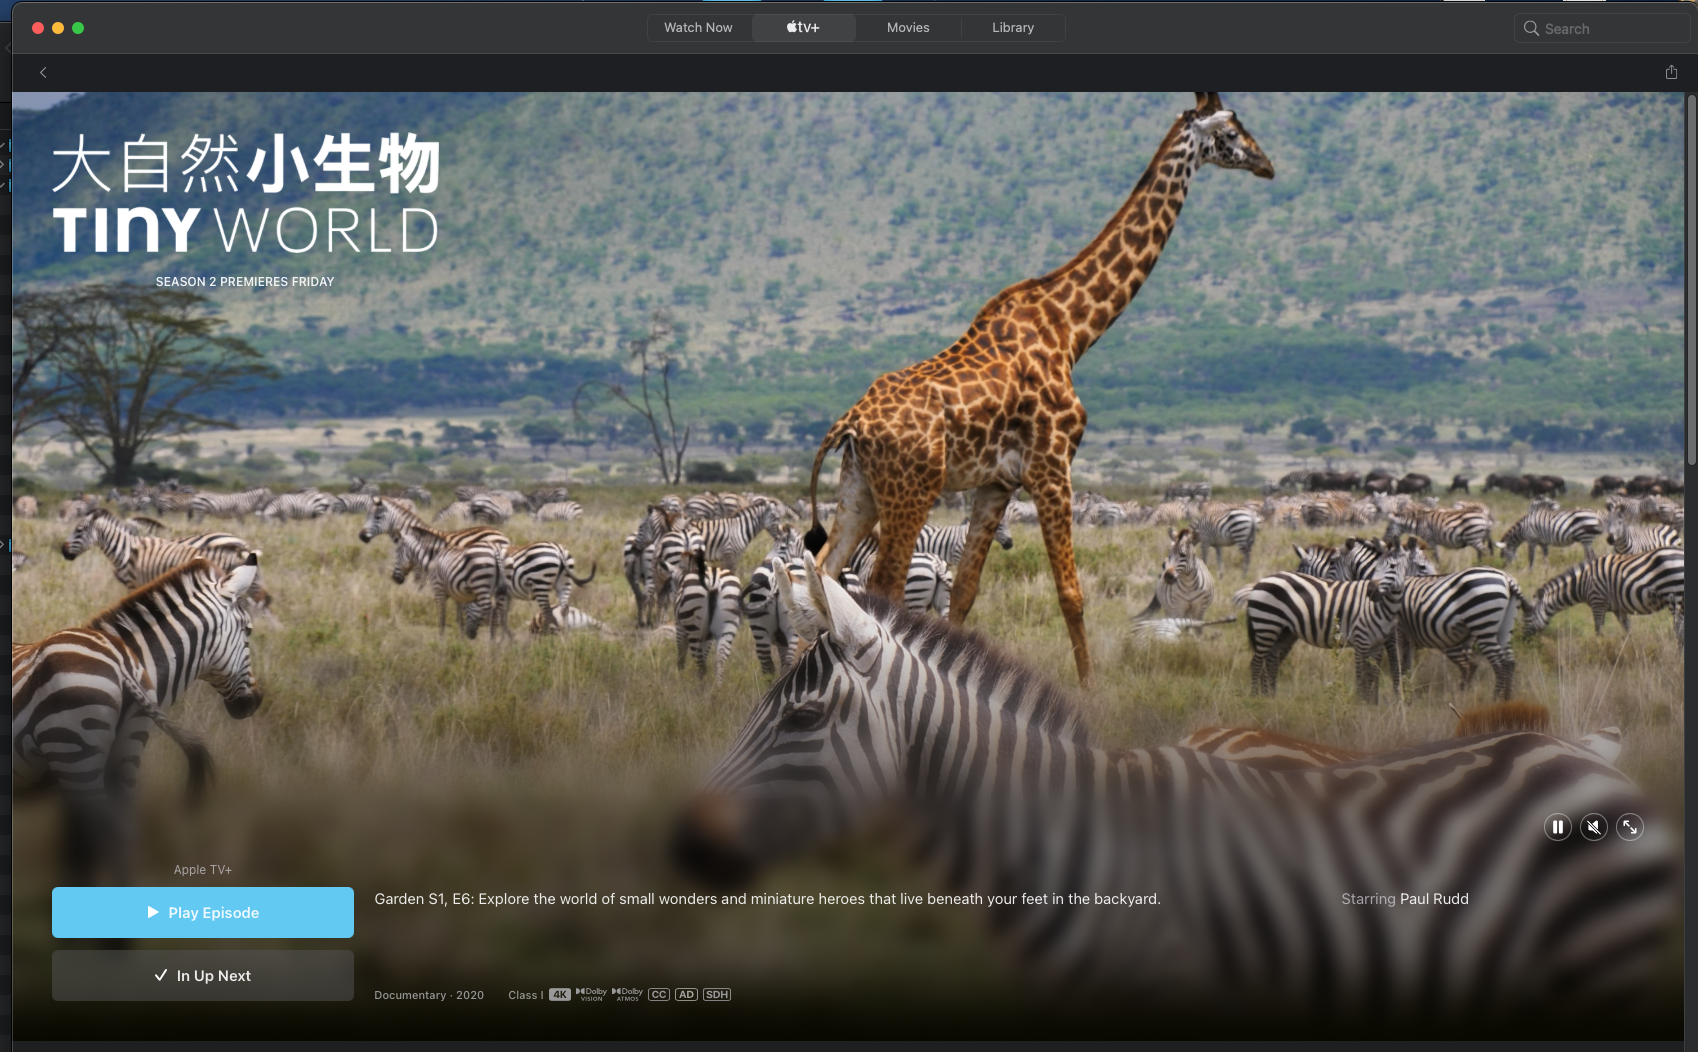
Task: Switch to the Watch Now tab
Action: [x=698, y=28]
